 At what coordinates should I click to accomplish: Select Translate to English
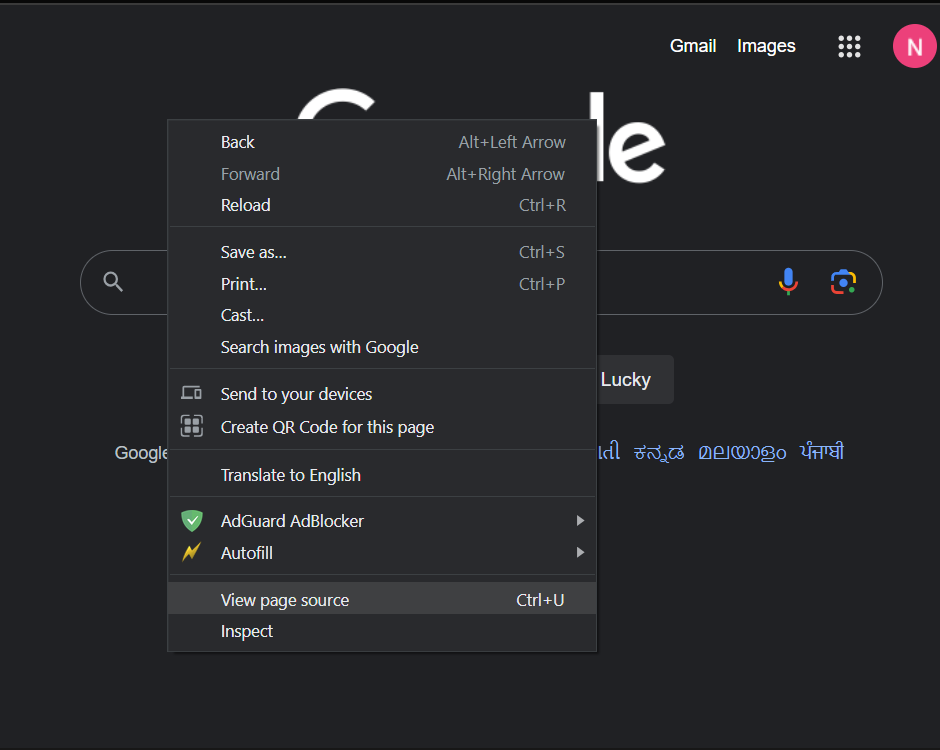pos(290,475)
